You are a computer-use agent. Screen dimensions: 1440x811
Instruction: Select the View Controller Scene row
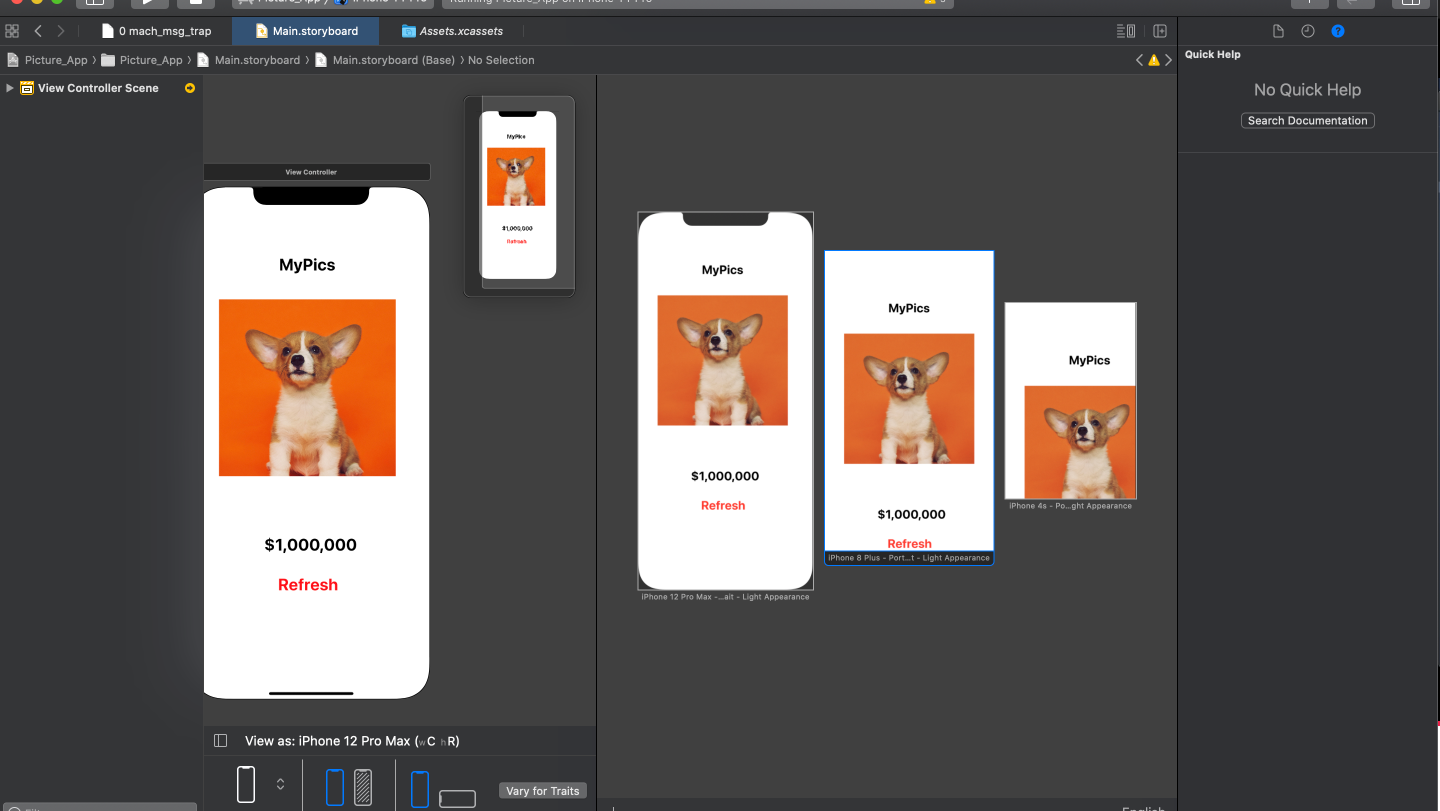tap(100, 88)
